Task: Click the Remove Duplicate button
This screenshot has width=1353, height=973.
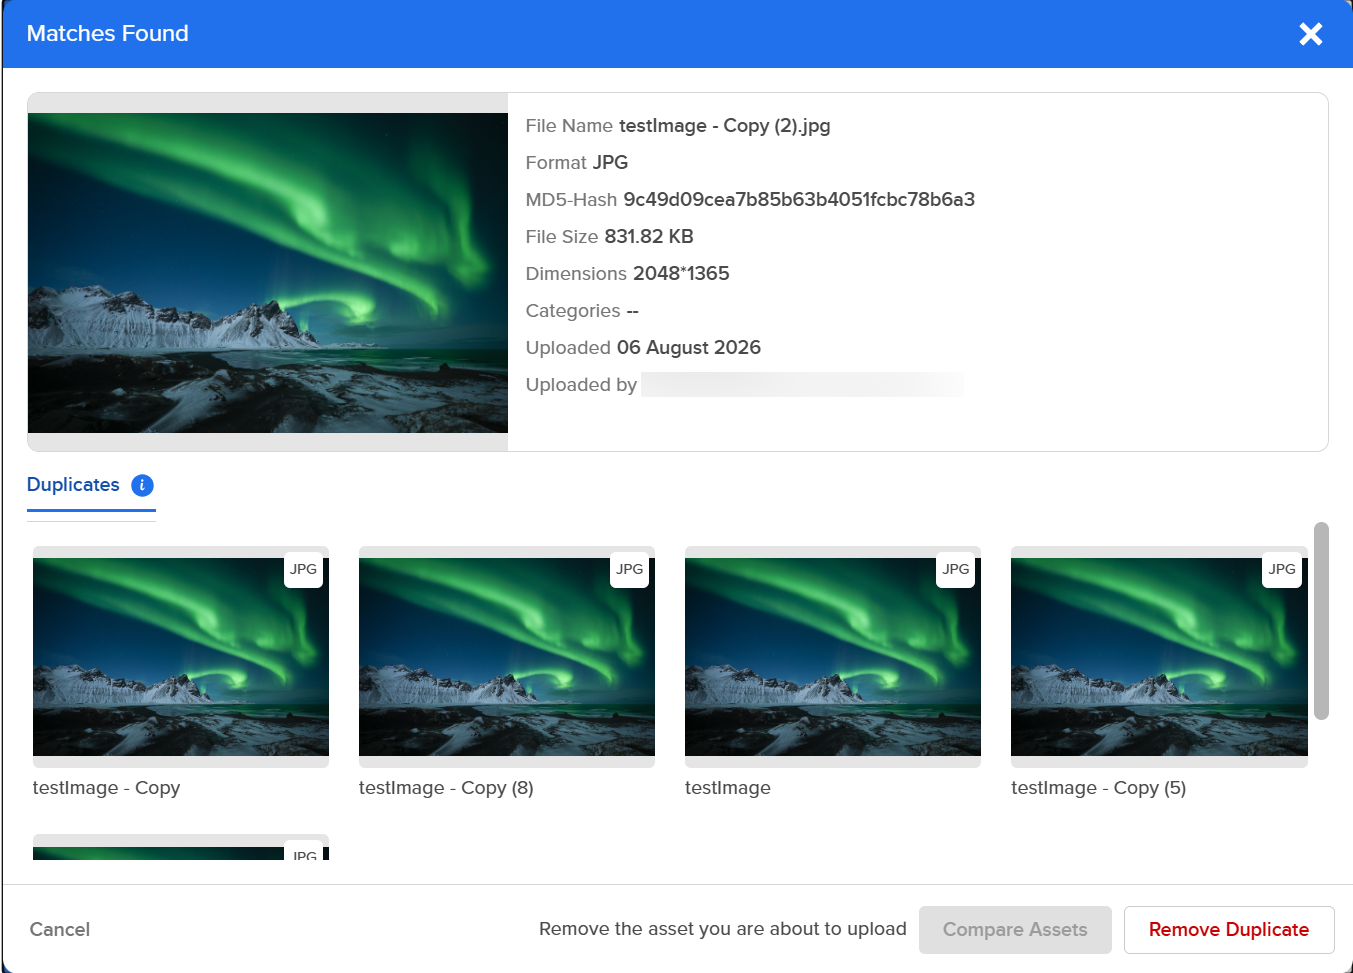Action: [1229, 930]
